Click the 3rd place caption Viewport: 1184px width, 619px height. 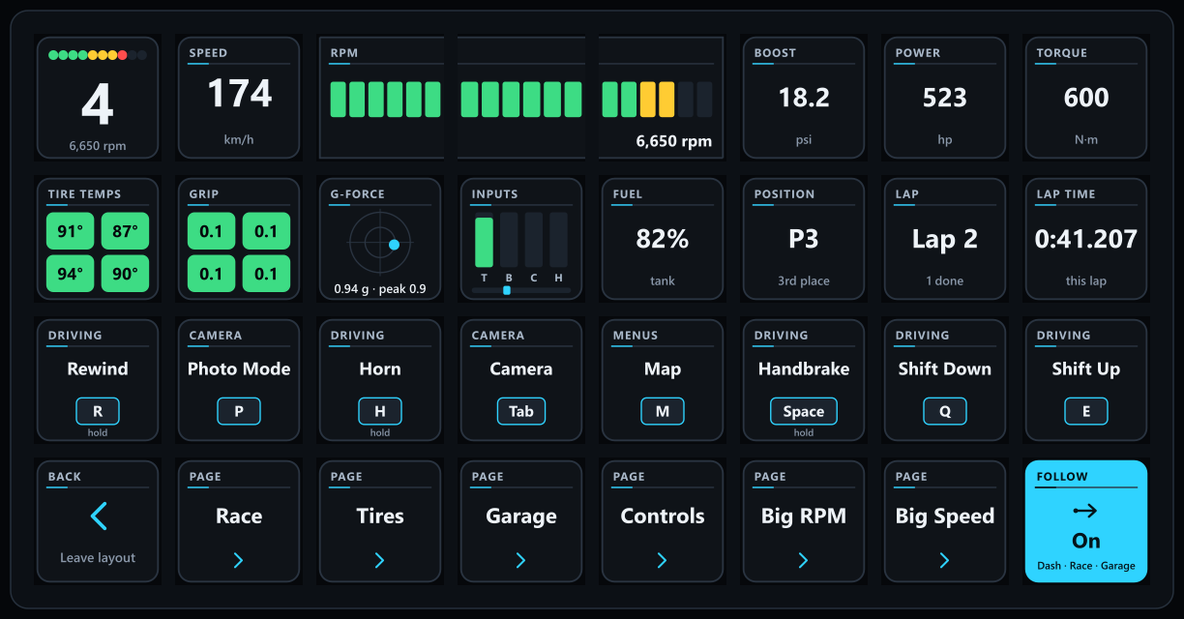point(803,281)
